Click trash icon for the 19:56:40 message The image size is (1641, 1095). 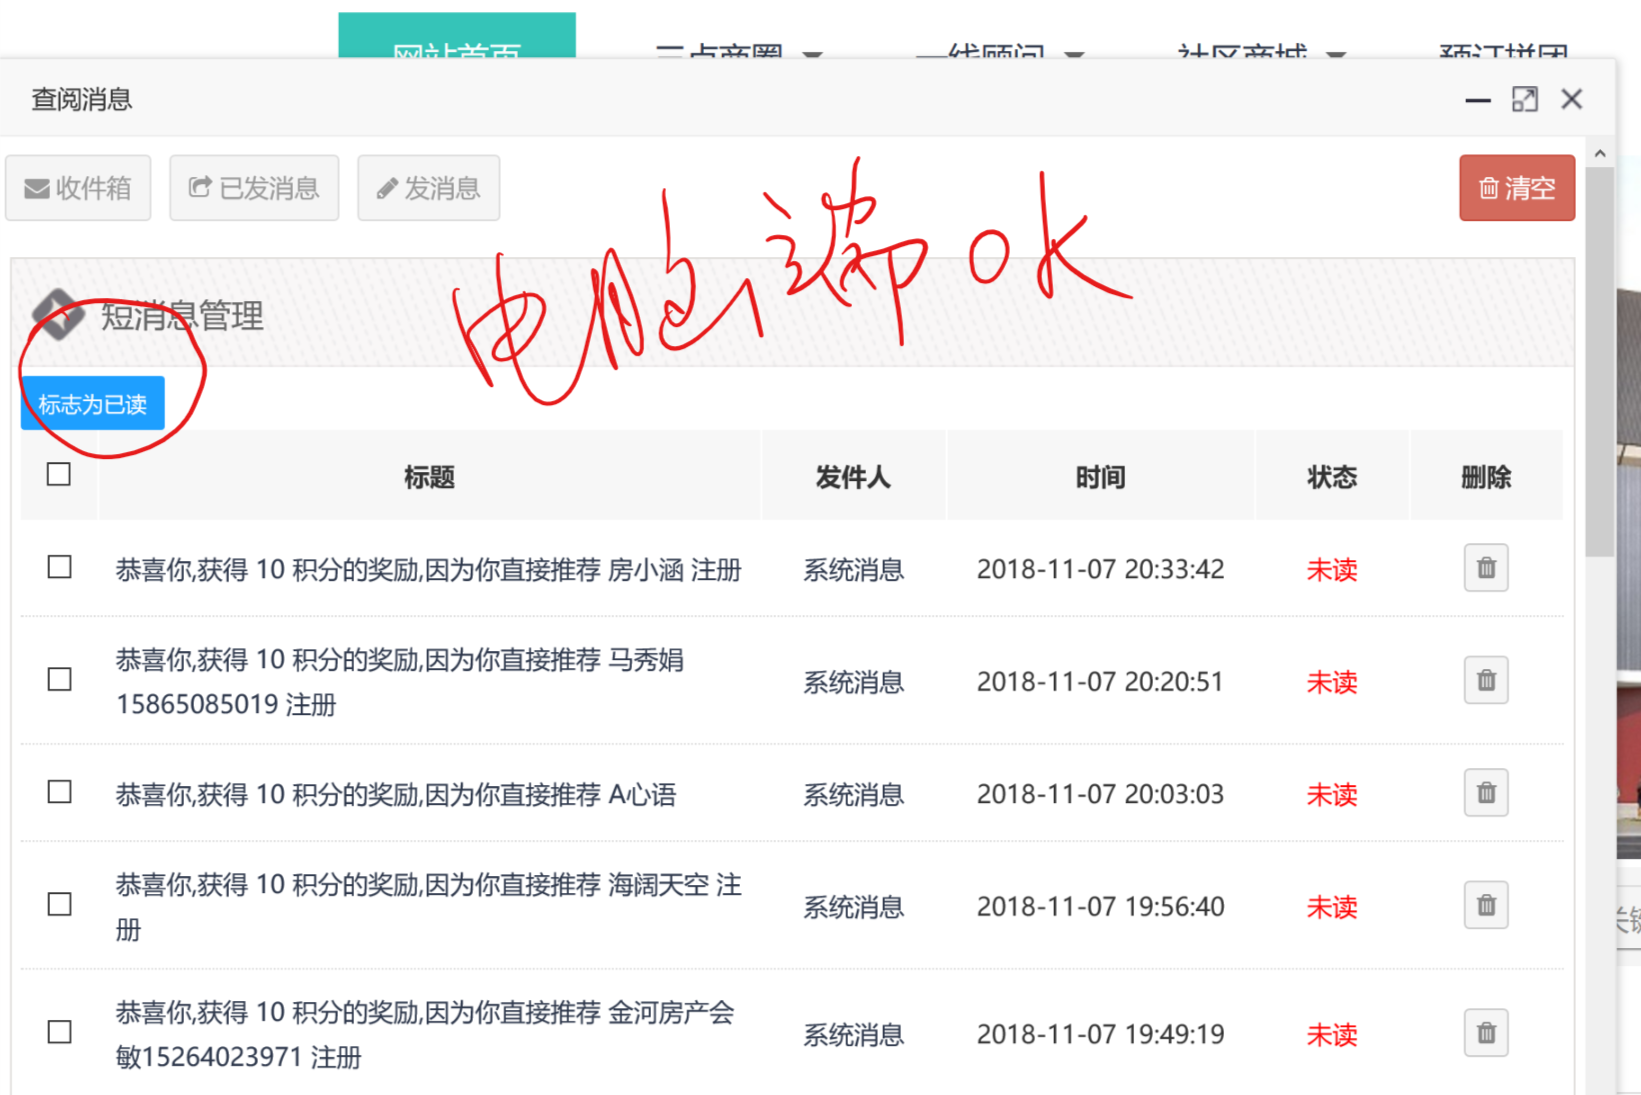pos(1486,906)
